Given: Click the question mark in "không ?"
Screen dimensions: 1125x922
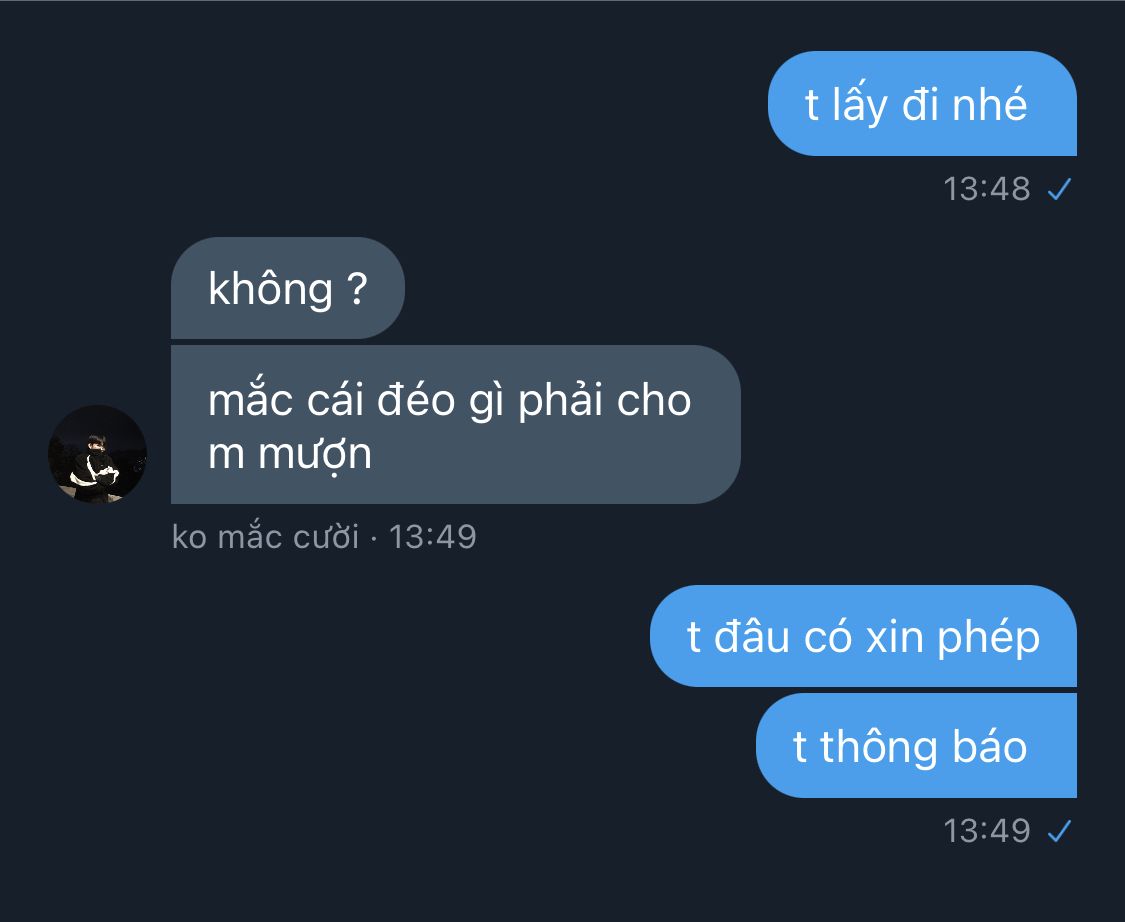Looking at the screenshot, I should (357, 288).
